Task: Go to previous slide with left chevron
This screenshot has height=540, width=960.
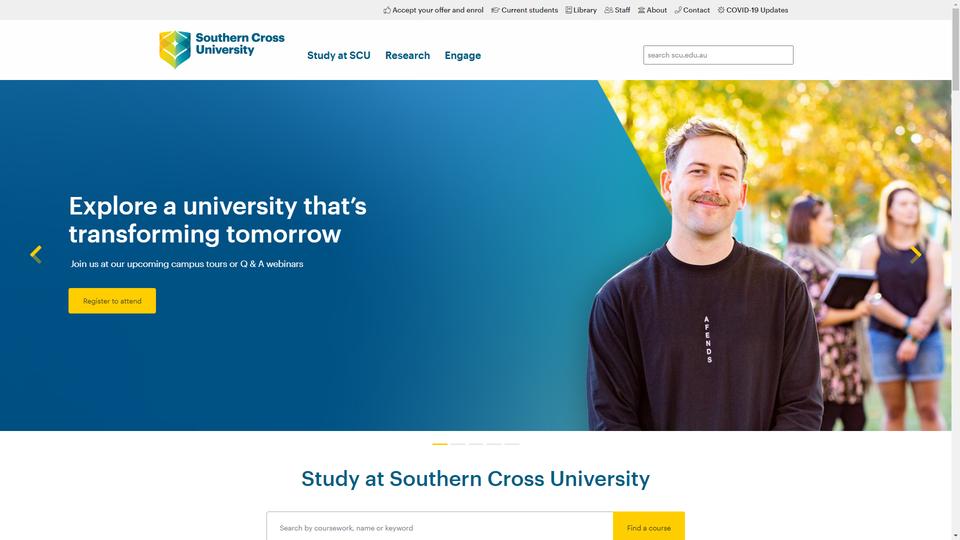Action: (36, 254)
